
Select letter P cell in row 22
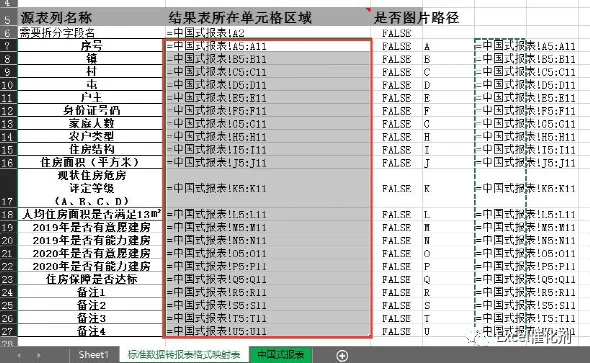point(448,266)
